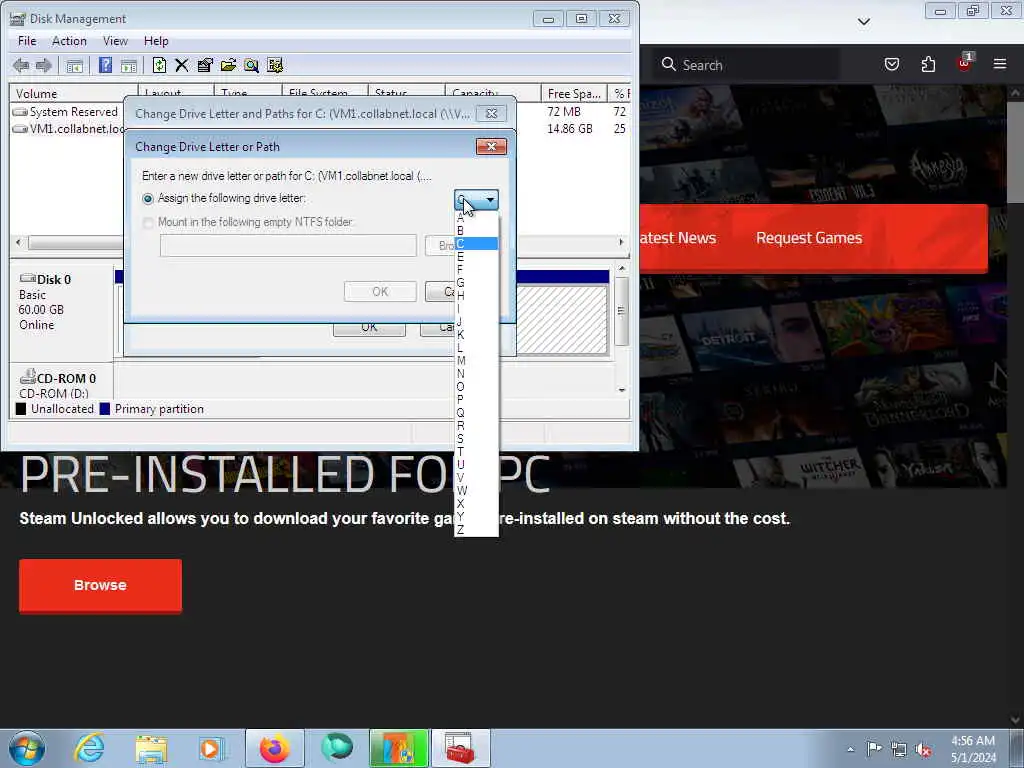Click the Action Center flag tray icon
The image size is (1024, 768).
(874, 748)
